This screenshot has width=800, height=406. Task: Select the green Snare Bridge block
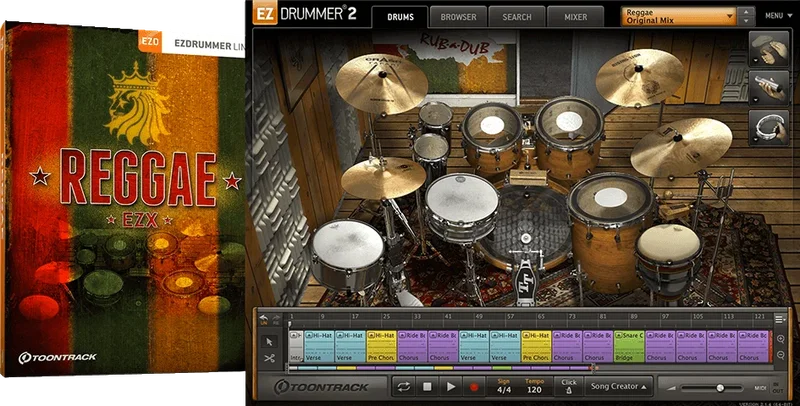point(629,346)
